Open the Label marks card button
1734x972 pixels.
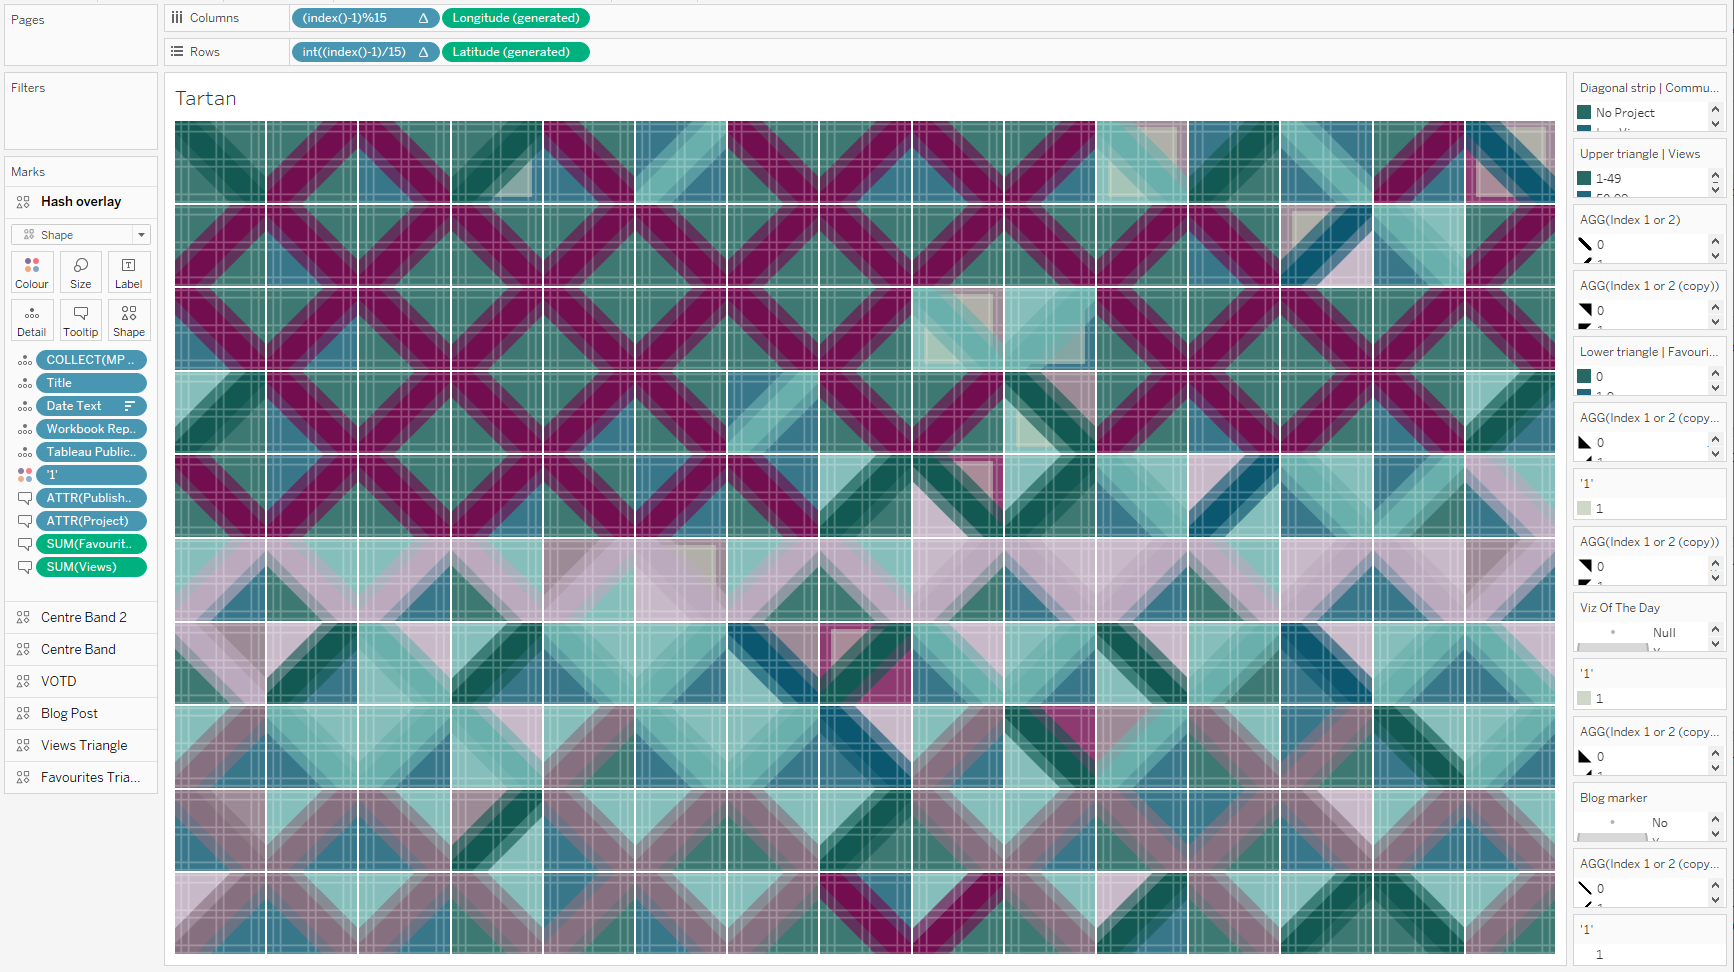129,272
